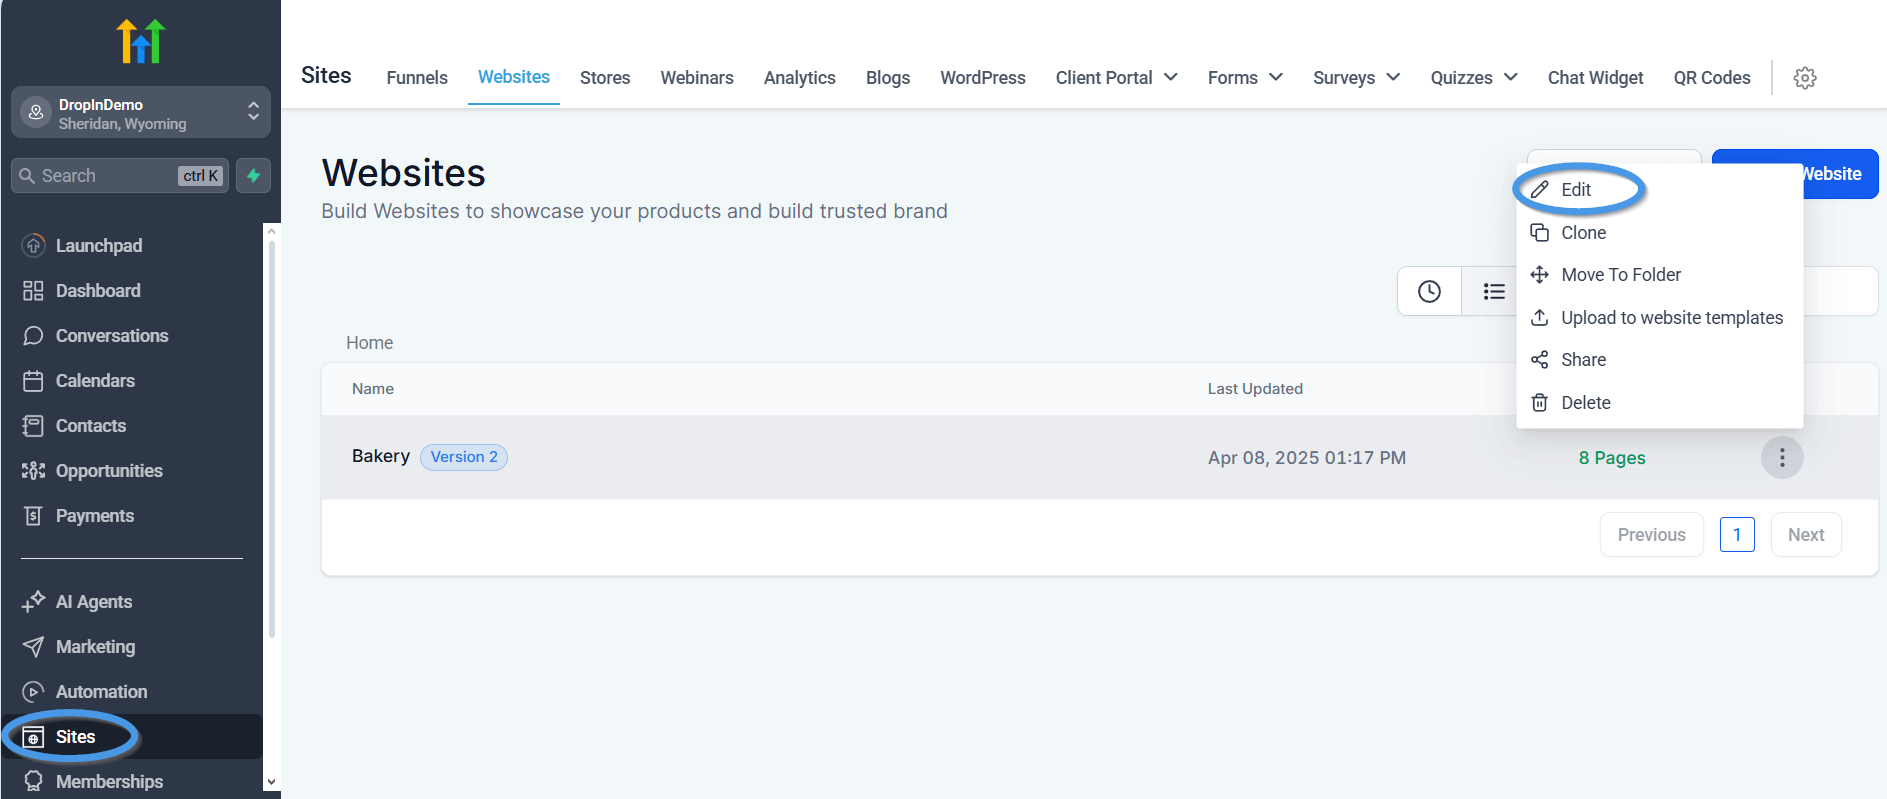The width and height of the screenshot is (1887, 799).
Task: Click the green lightning bolt quick actions icon
Action: [254, 176]
